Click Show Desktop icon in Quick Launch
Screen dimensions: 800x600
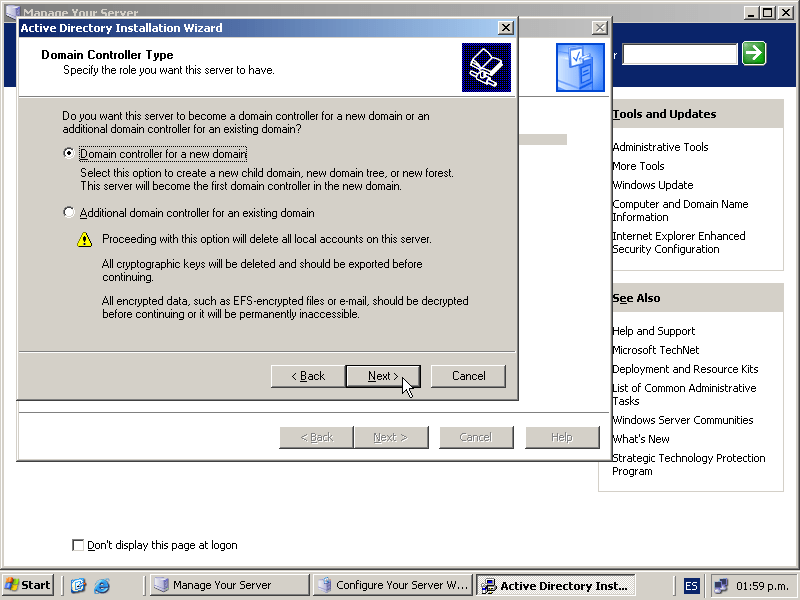[x=78, y=586]
